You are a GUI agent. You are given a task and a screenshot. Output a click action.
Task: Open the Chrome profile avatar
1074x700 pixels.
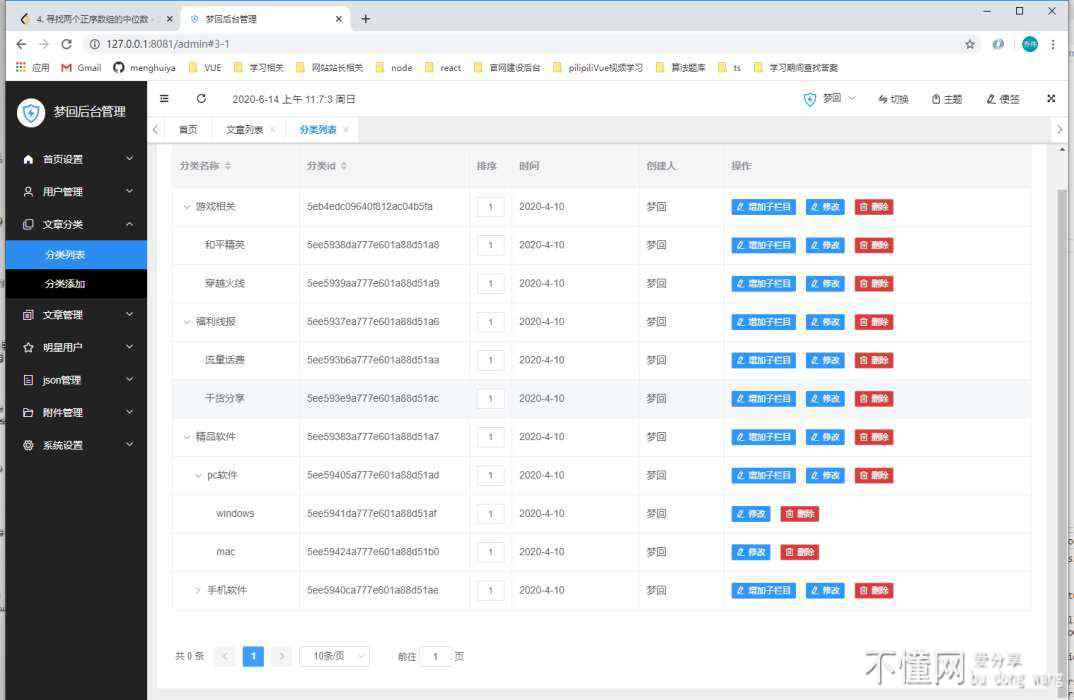[x=1029, y=45]
